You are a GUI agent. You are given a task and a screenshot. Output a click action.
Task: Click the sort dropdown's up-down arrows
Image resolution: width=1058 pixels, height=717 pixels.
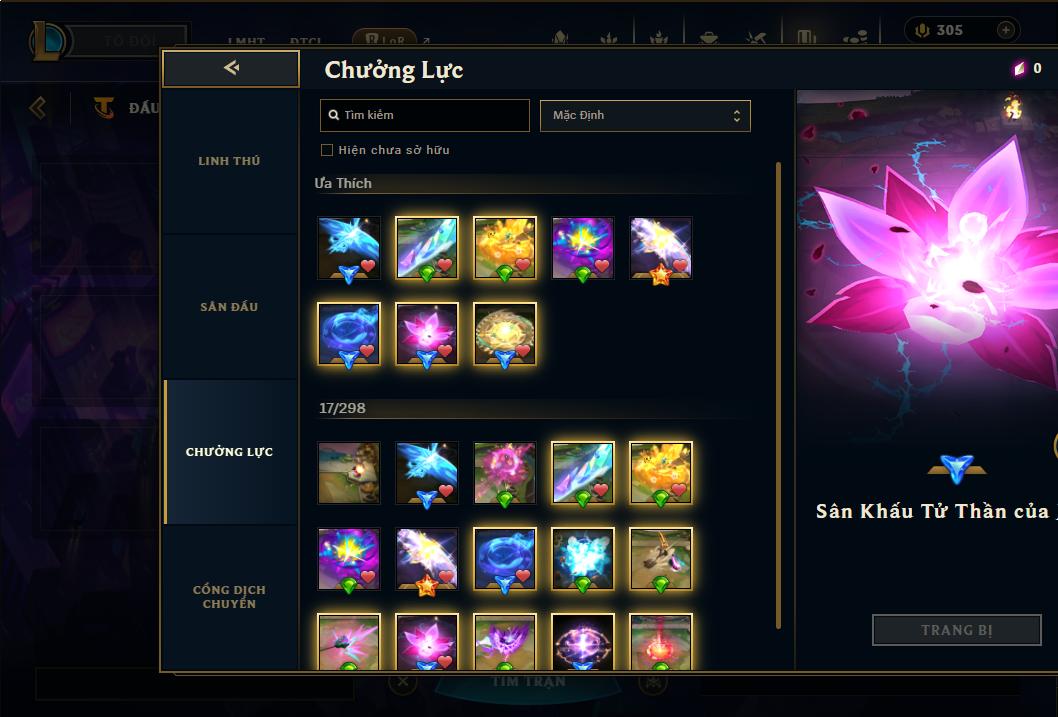point(737,116)
